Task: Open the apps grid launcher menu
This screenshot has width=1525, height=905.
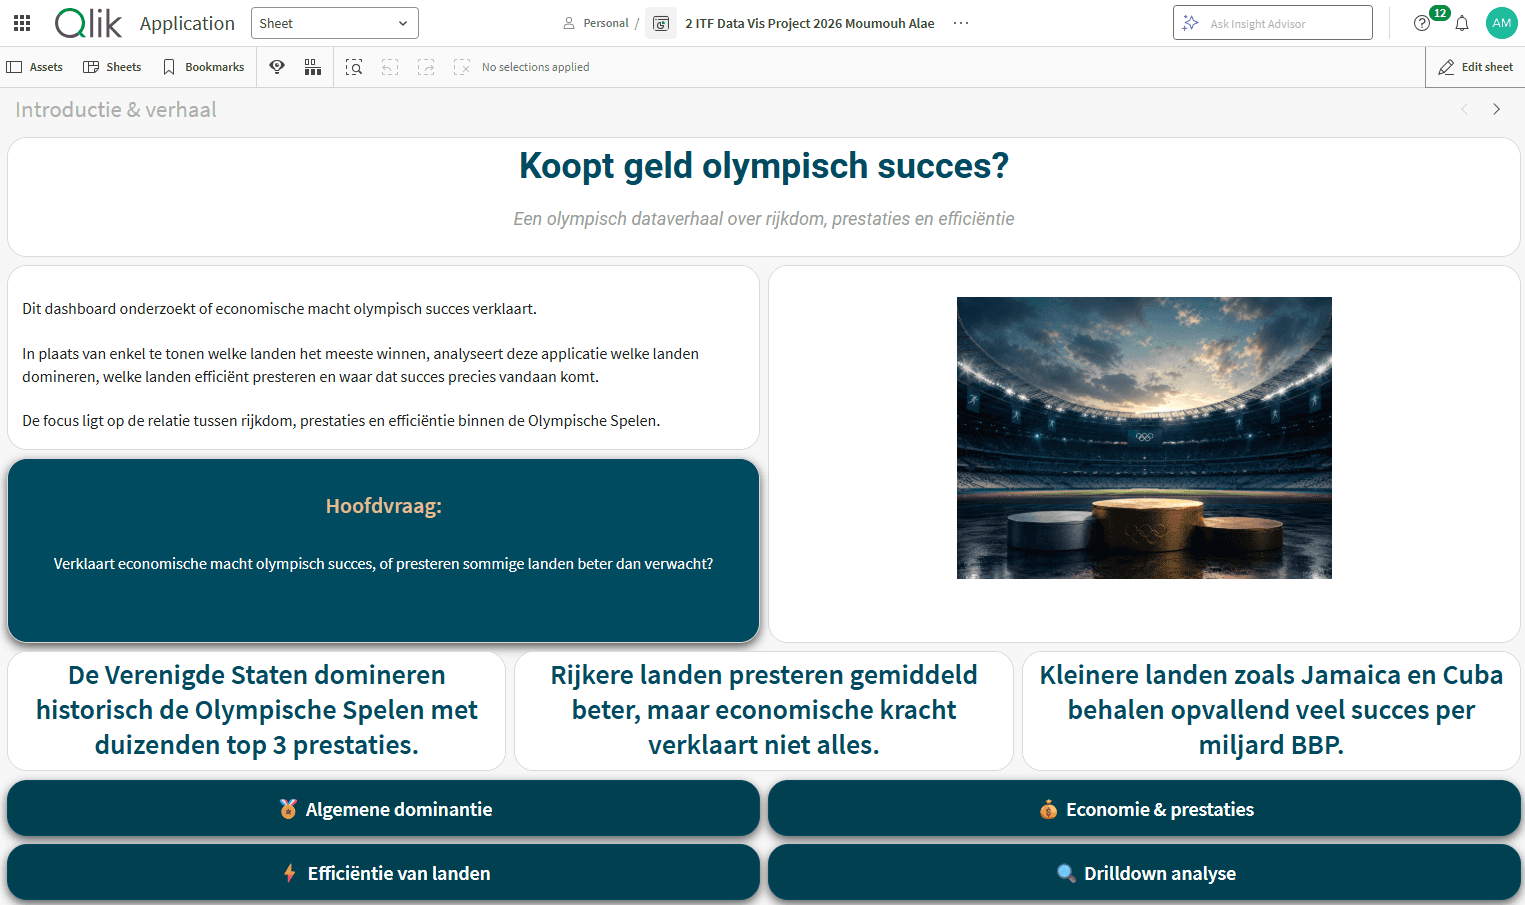Action: tap(22, 23)
